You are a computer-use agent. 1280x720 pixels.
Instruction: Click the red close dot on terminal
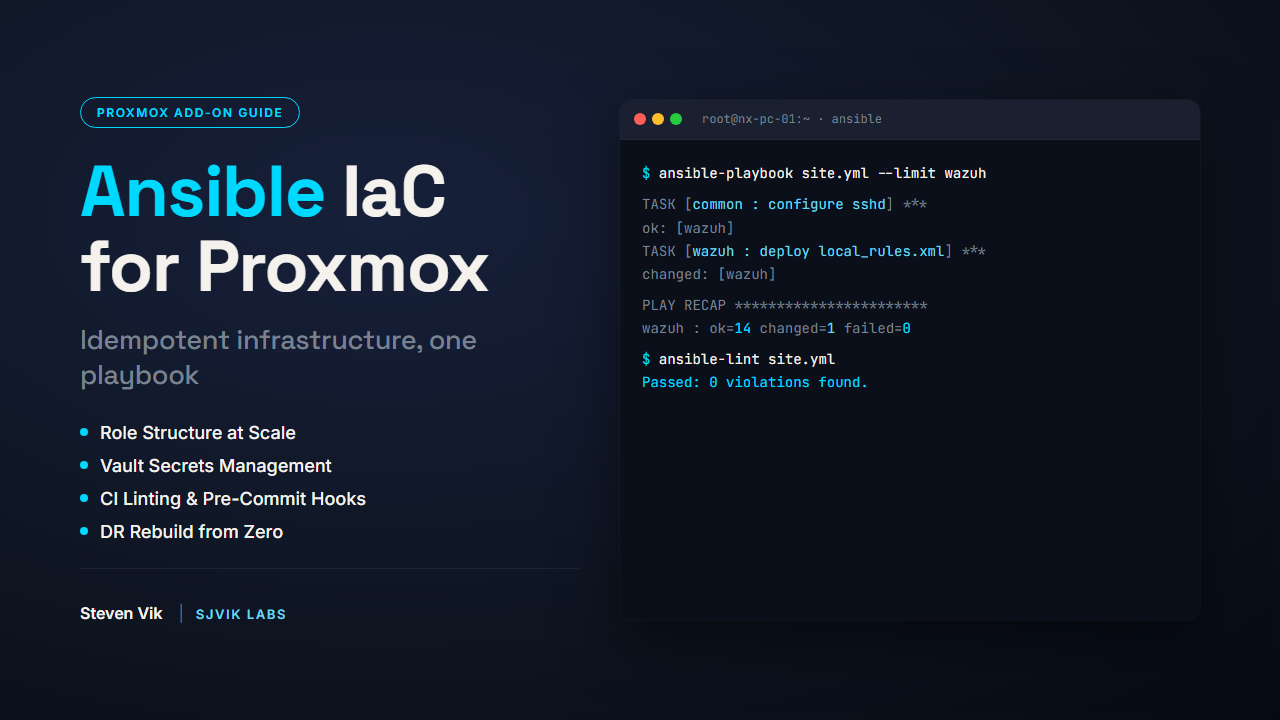click(640, 119)
